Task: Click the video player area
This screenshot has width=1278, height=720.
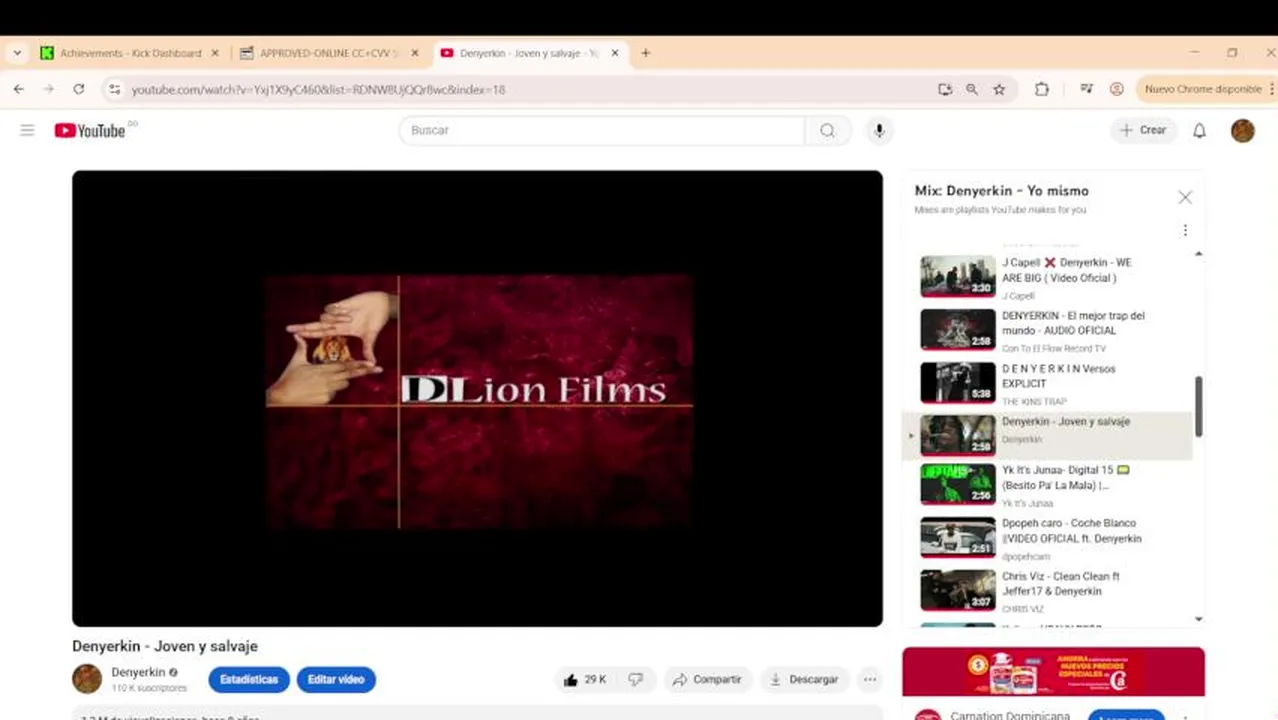Action: (477, 398)
